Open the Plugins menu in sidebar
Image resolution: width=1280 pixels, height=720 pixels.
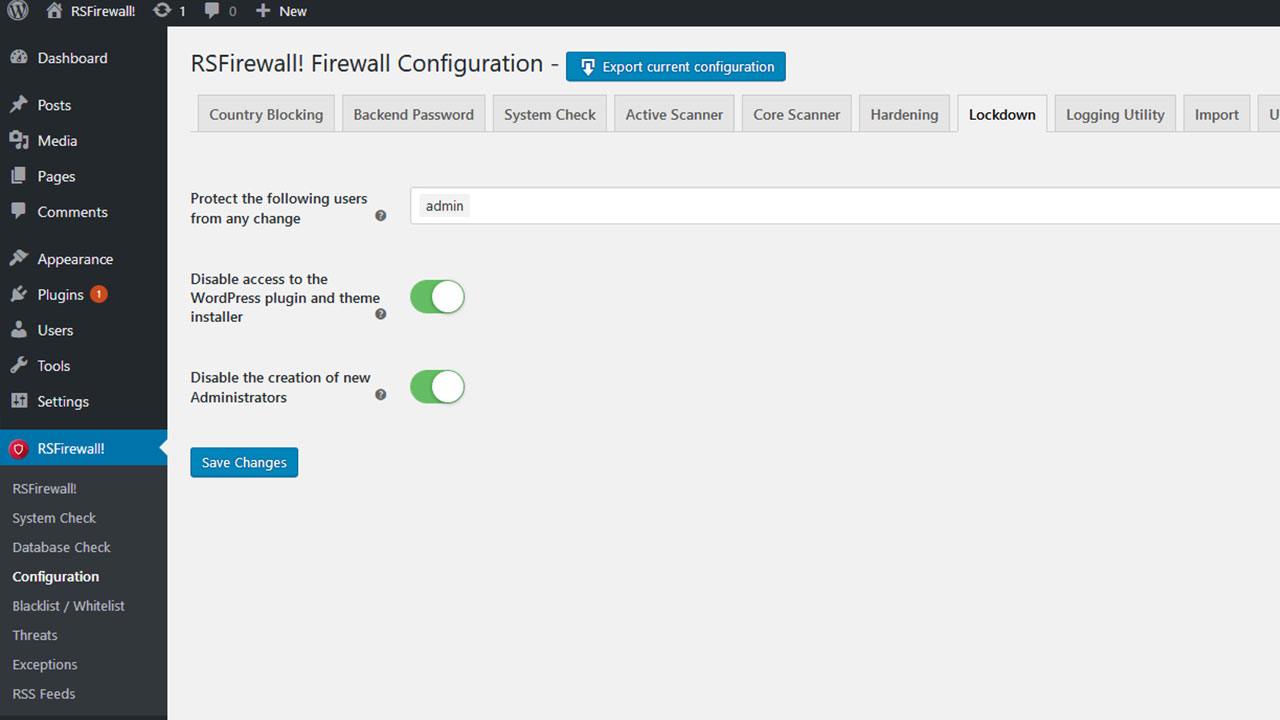coord(60,295)
